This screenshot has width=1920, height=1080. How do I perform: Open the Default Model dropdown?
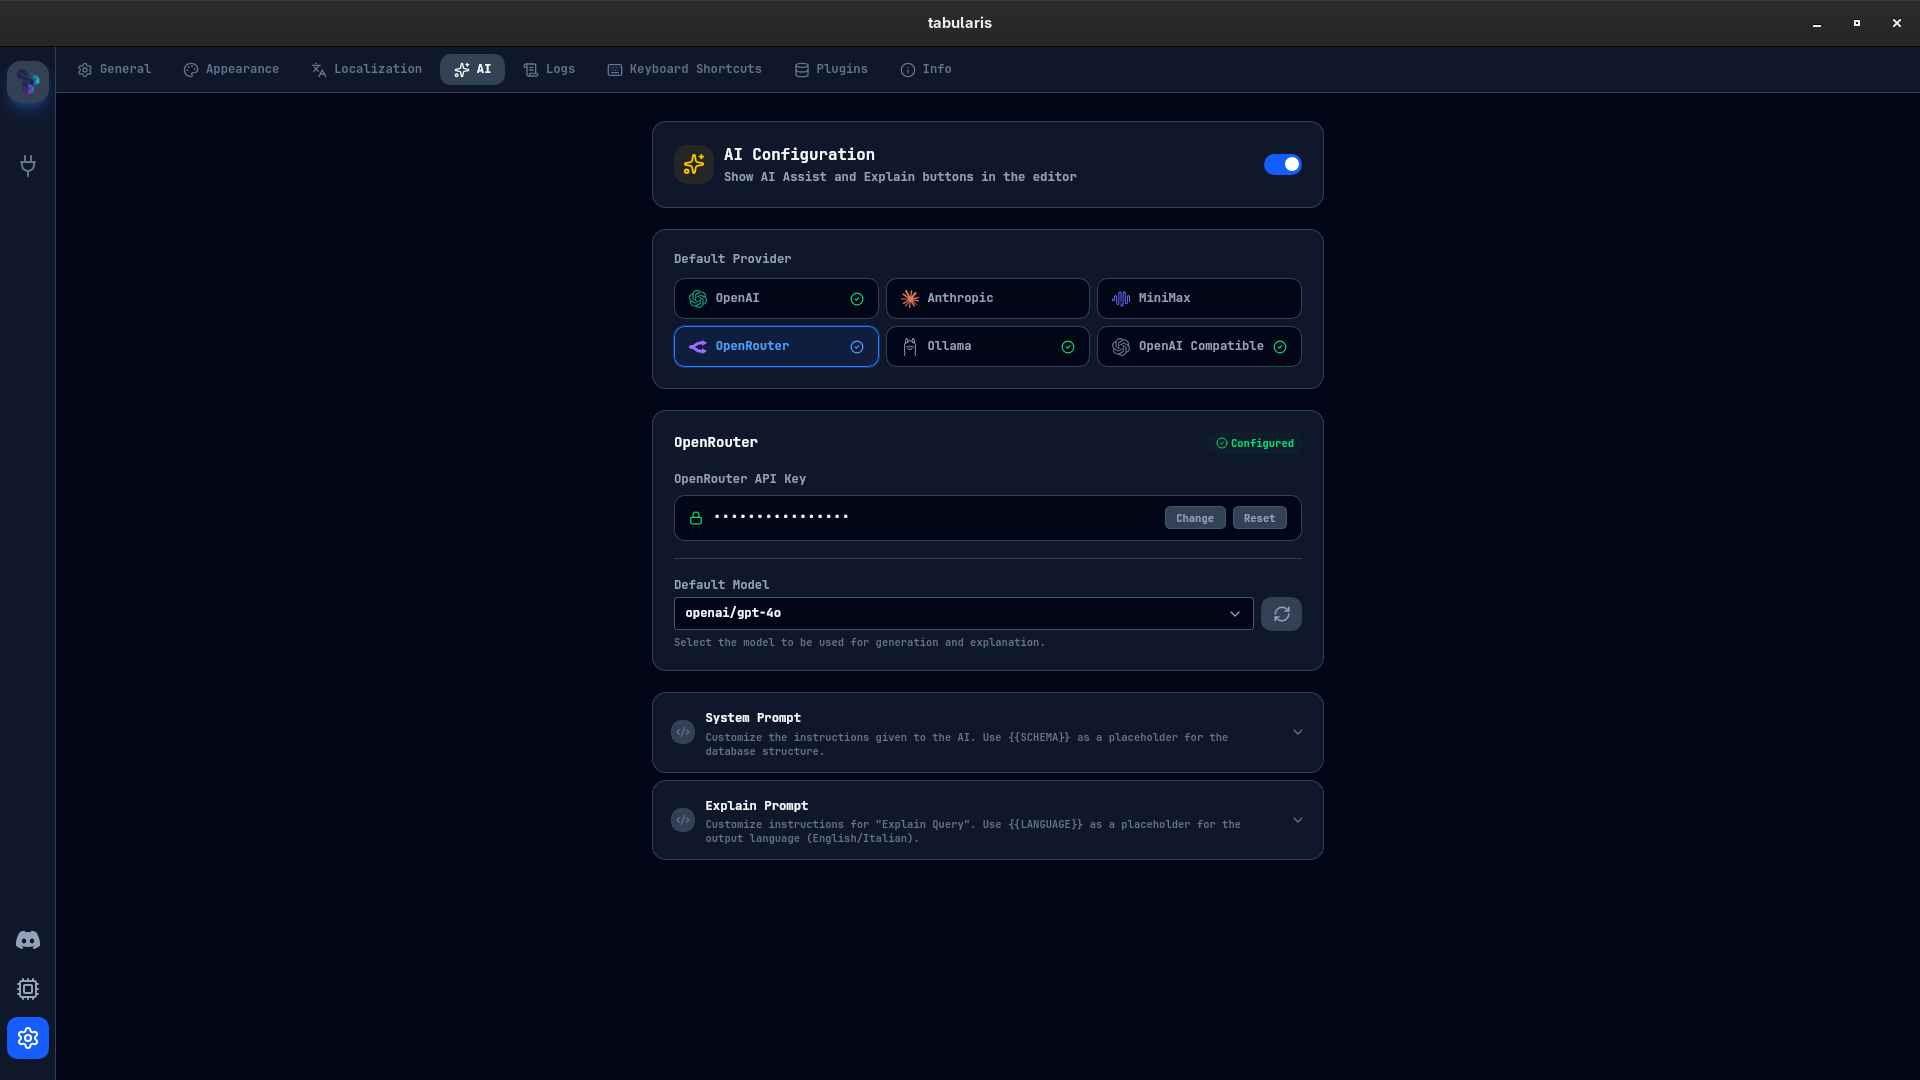point(962,613)
